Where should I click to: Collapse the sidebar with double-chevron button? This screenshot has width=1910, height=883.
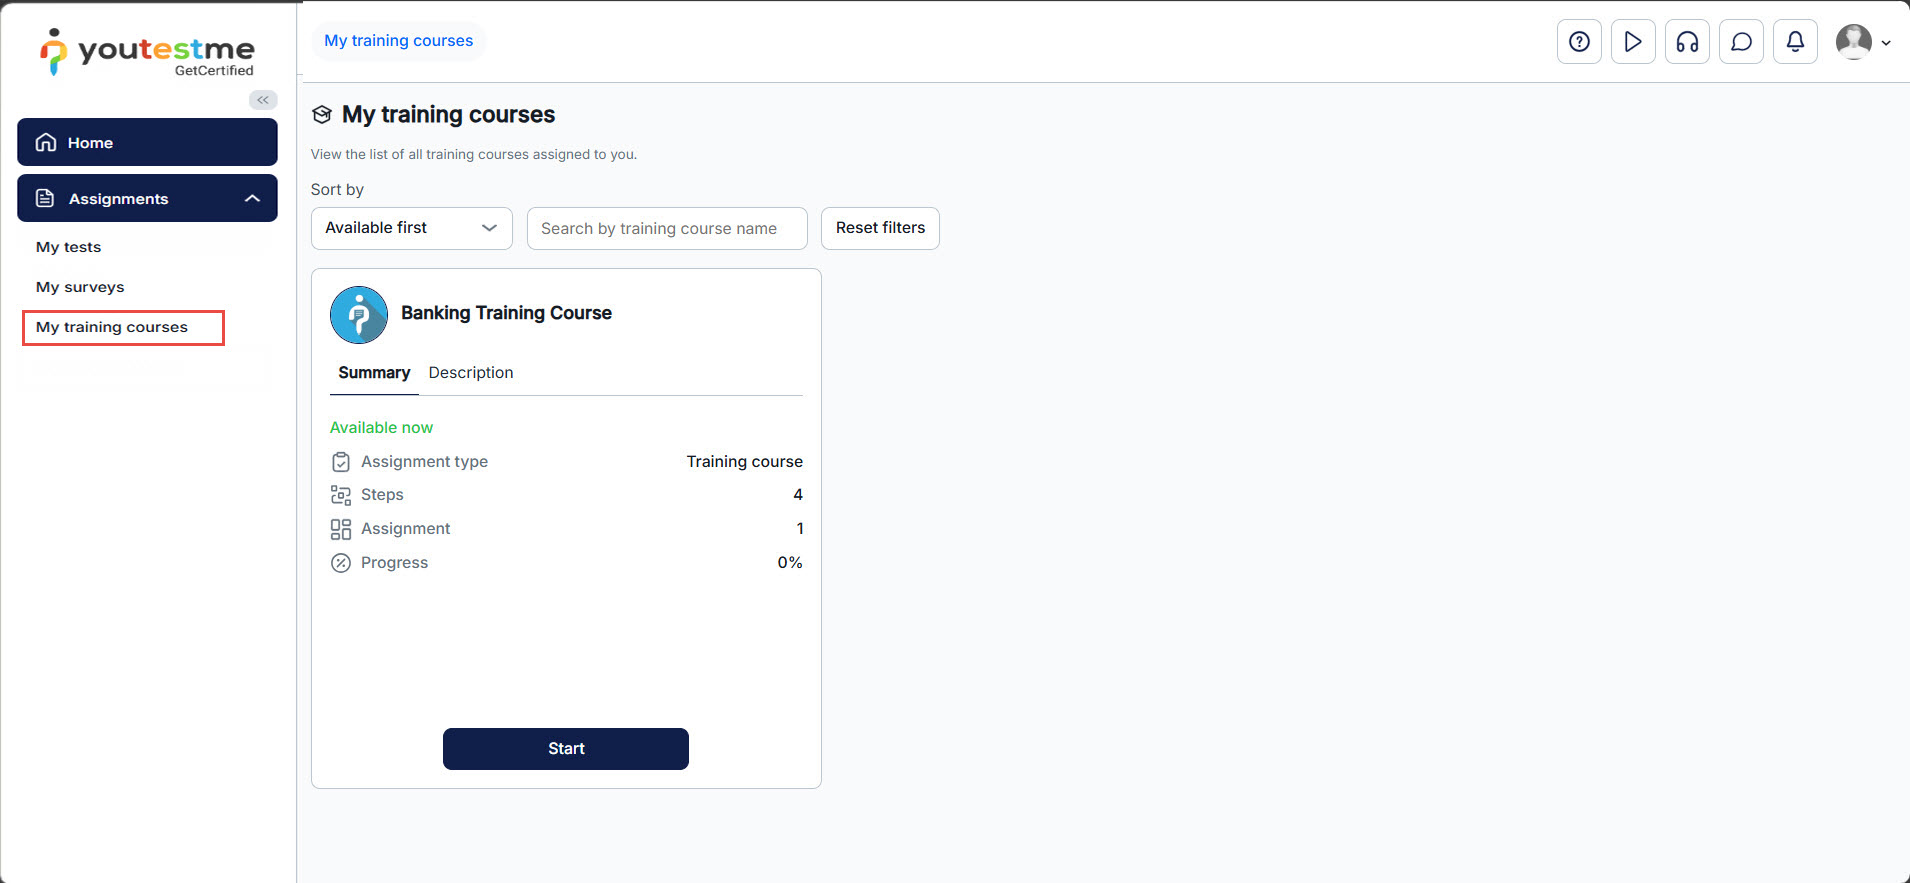tap(263, 100)
